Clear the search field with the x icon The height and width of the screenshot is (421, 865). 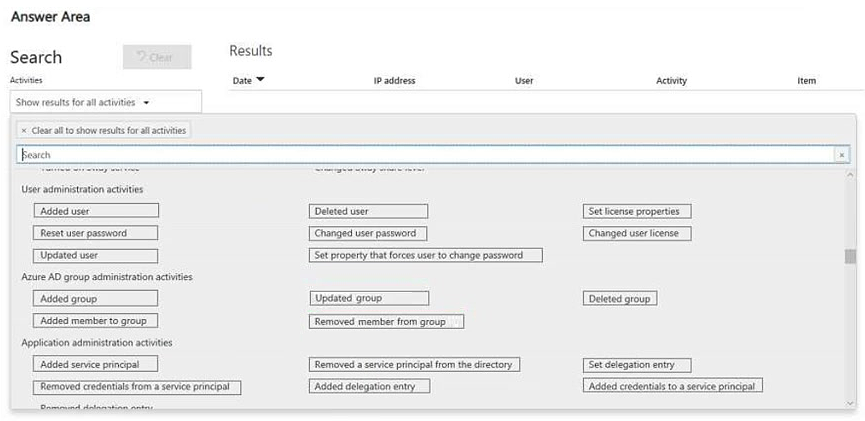(842, 155)
